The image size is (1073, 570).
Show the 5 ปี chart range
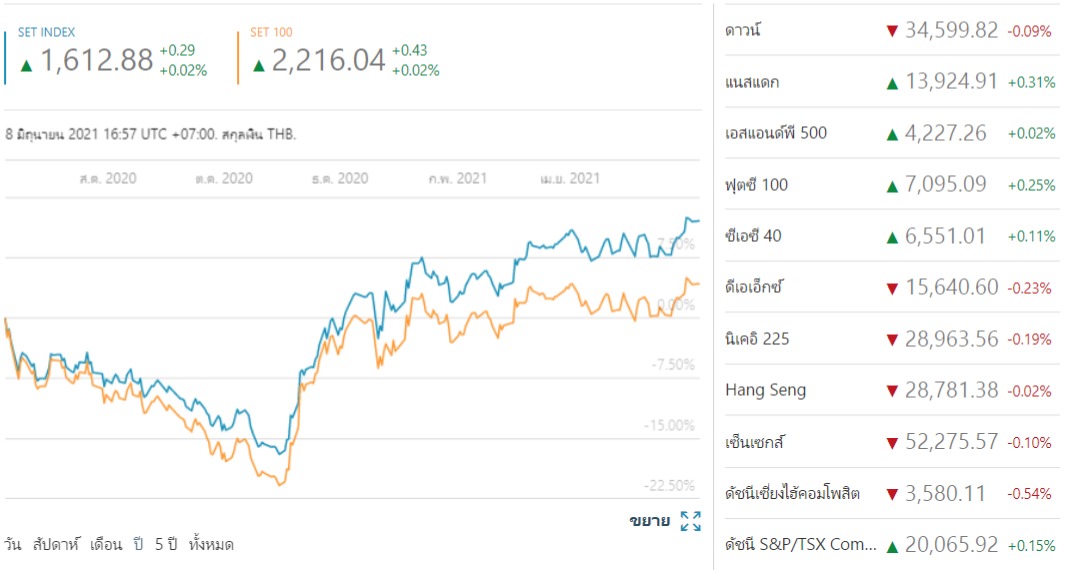(x=166, y=545)
